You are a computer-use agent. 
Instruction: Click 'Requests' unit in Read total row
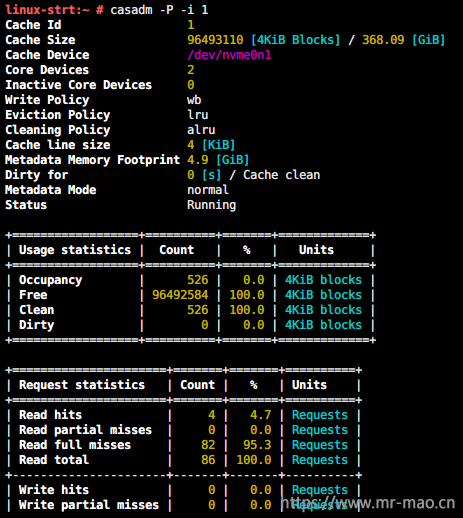(320, 461)
